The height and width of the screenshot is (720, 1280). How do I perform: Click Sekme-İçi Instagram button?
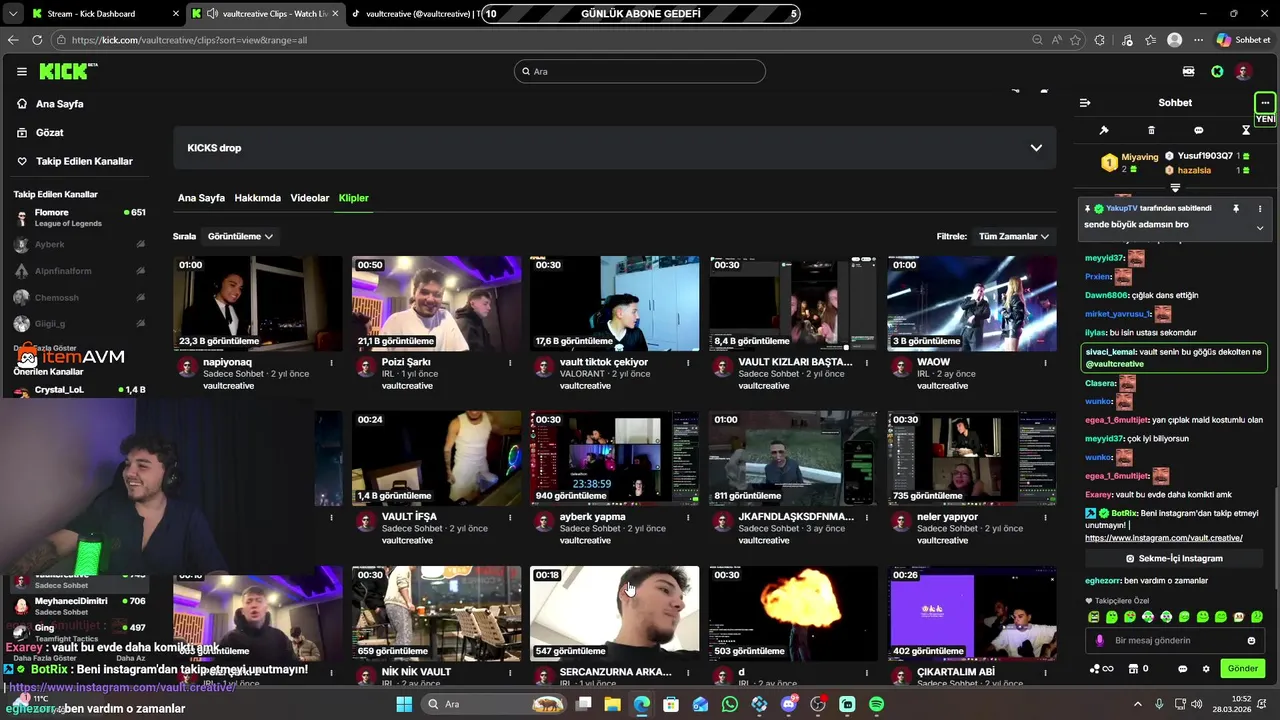pyautogui.click(x=1175, y=558)
